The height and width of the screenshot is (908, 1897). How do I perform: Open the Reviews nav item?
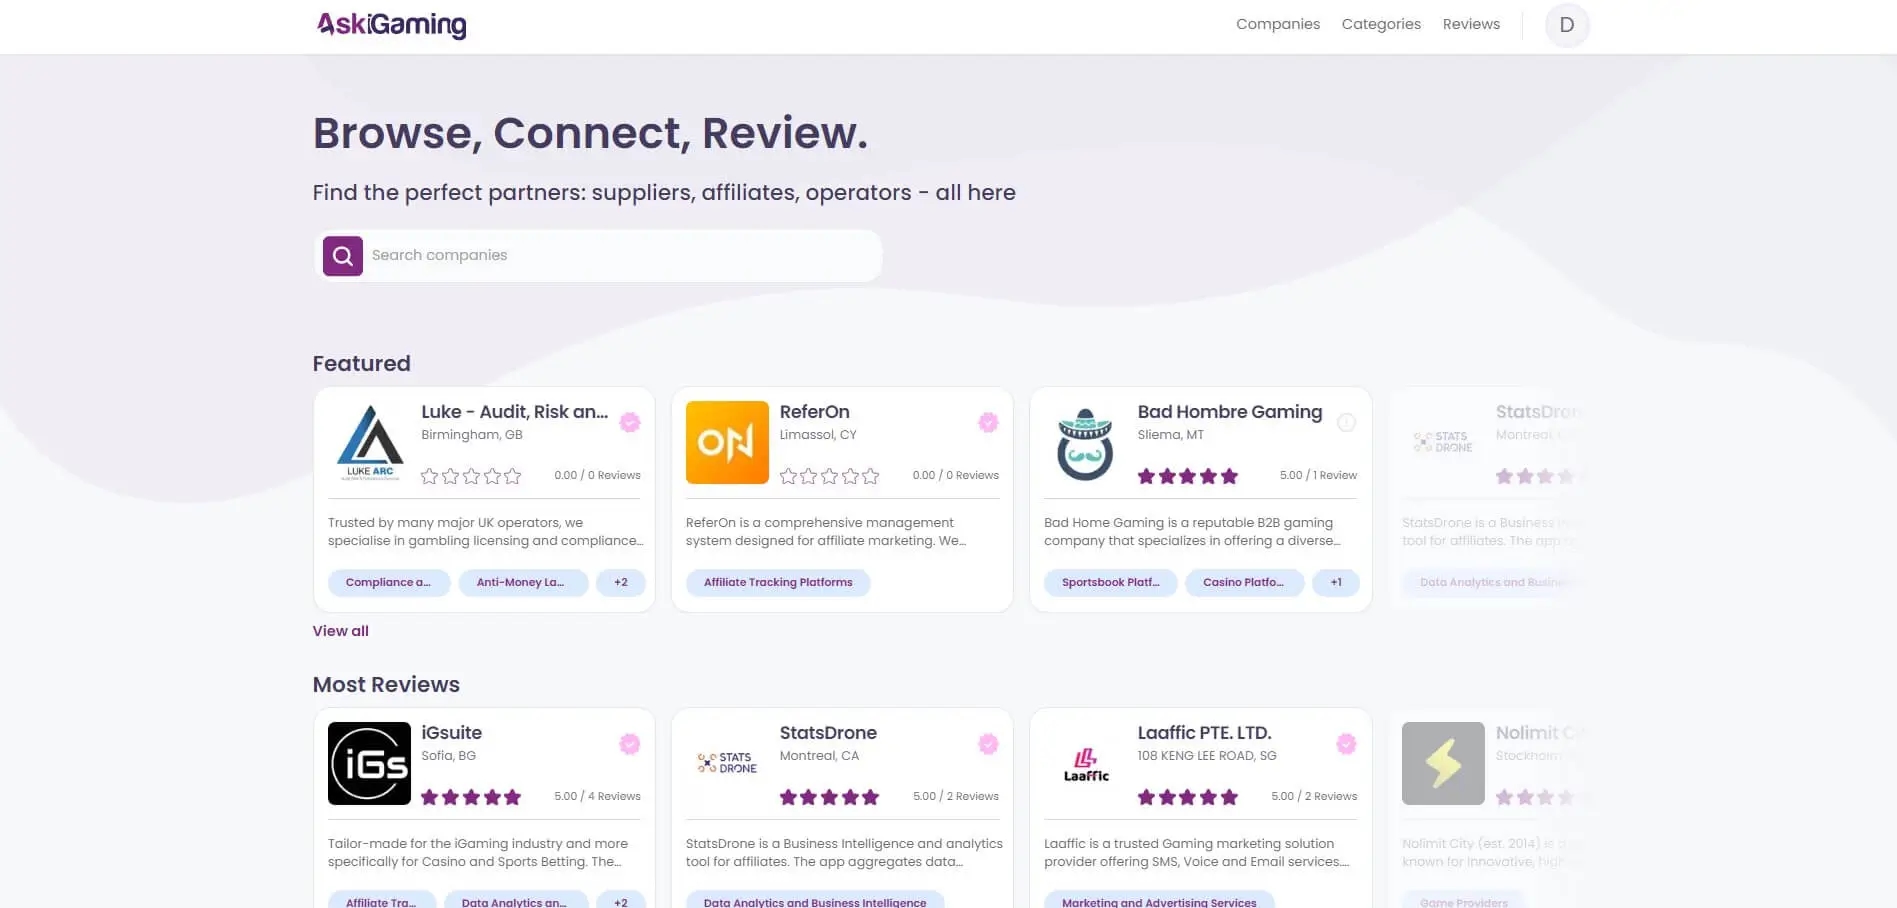[1471, 24]
